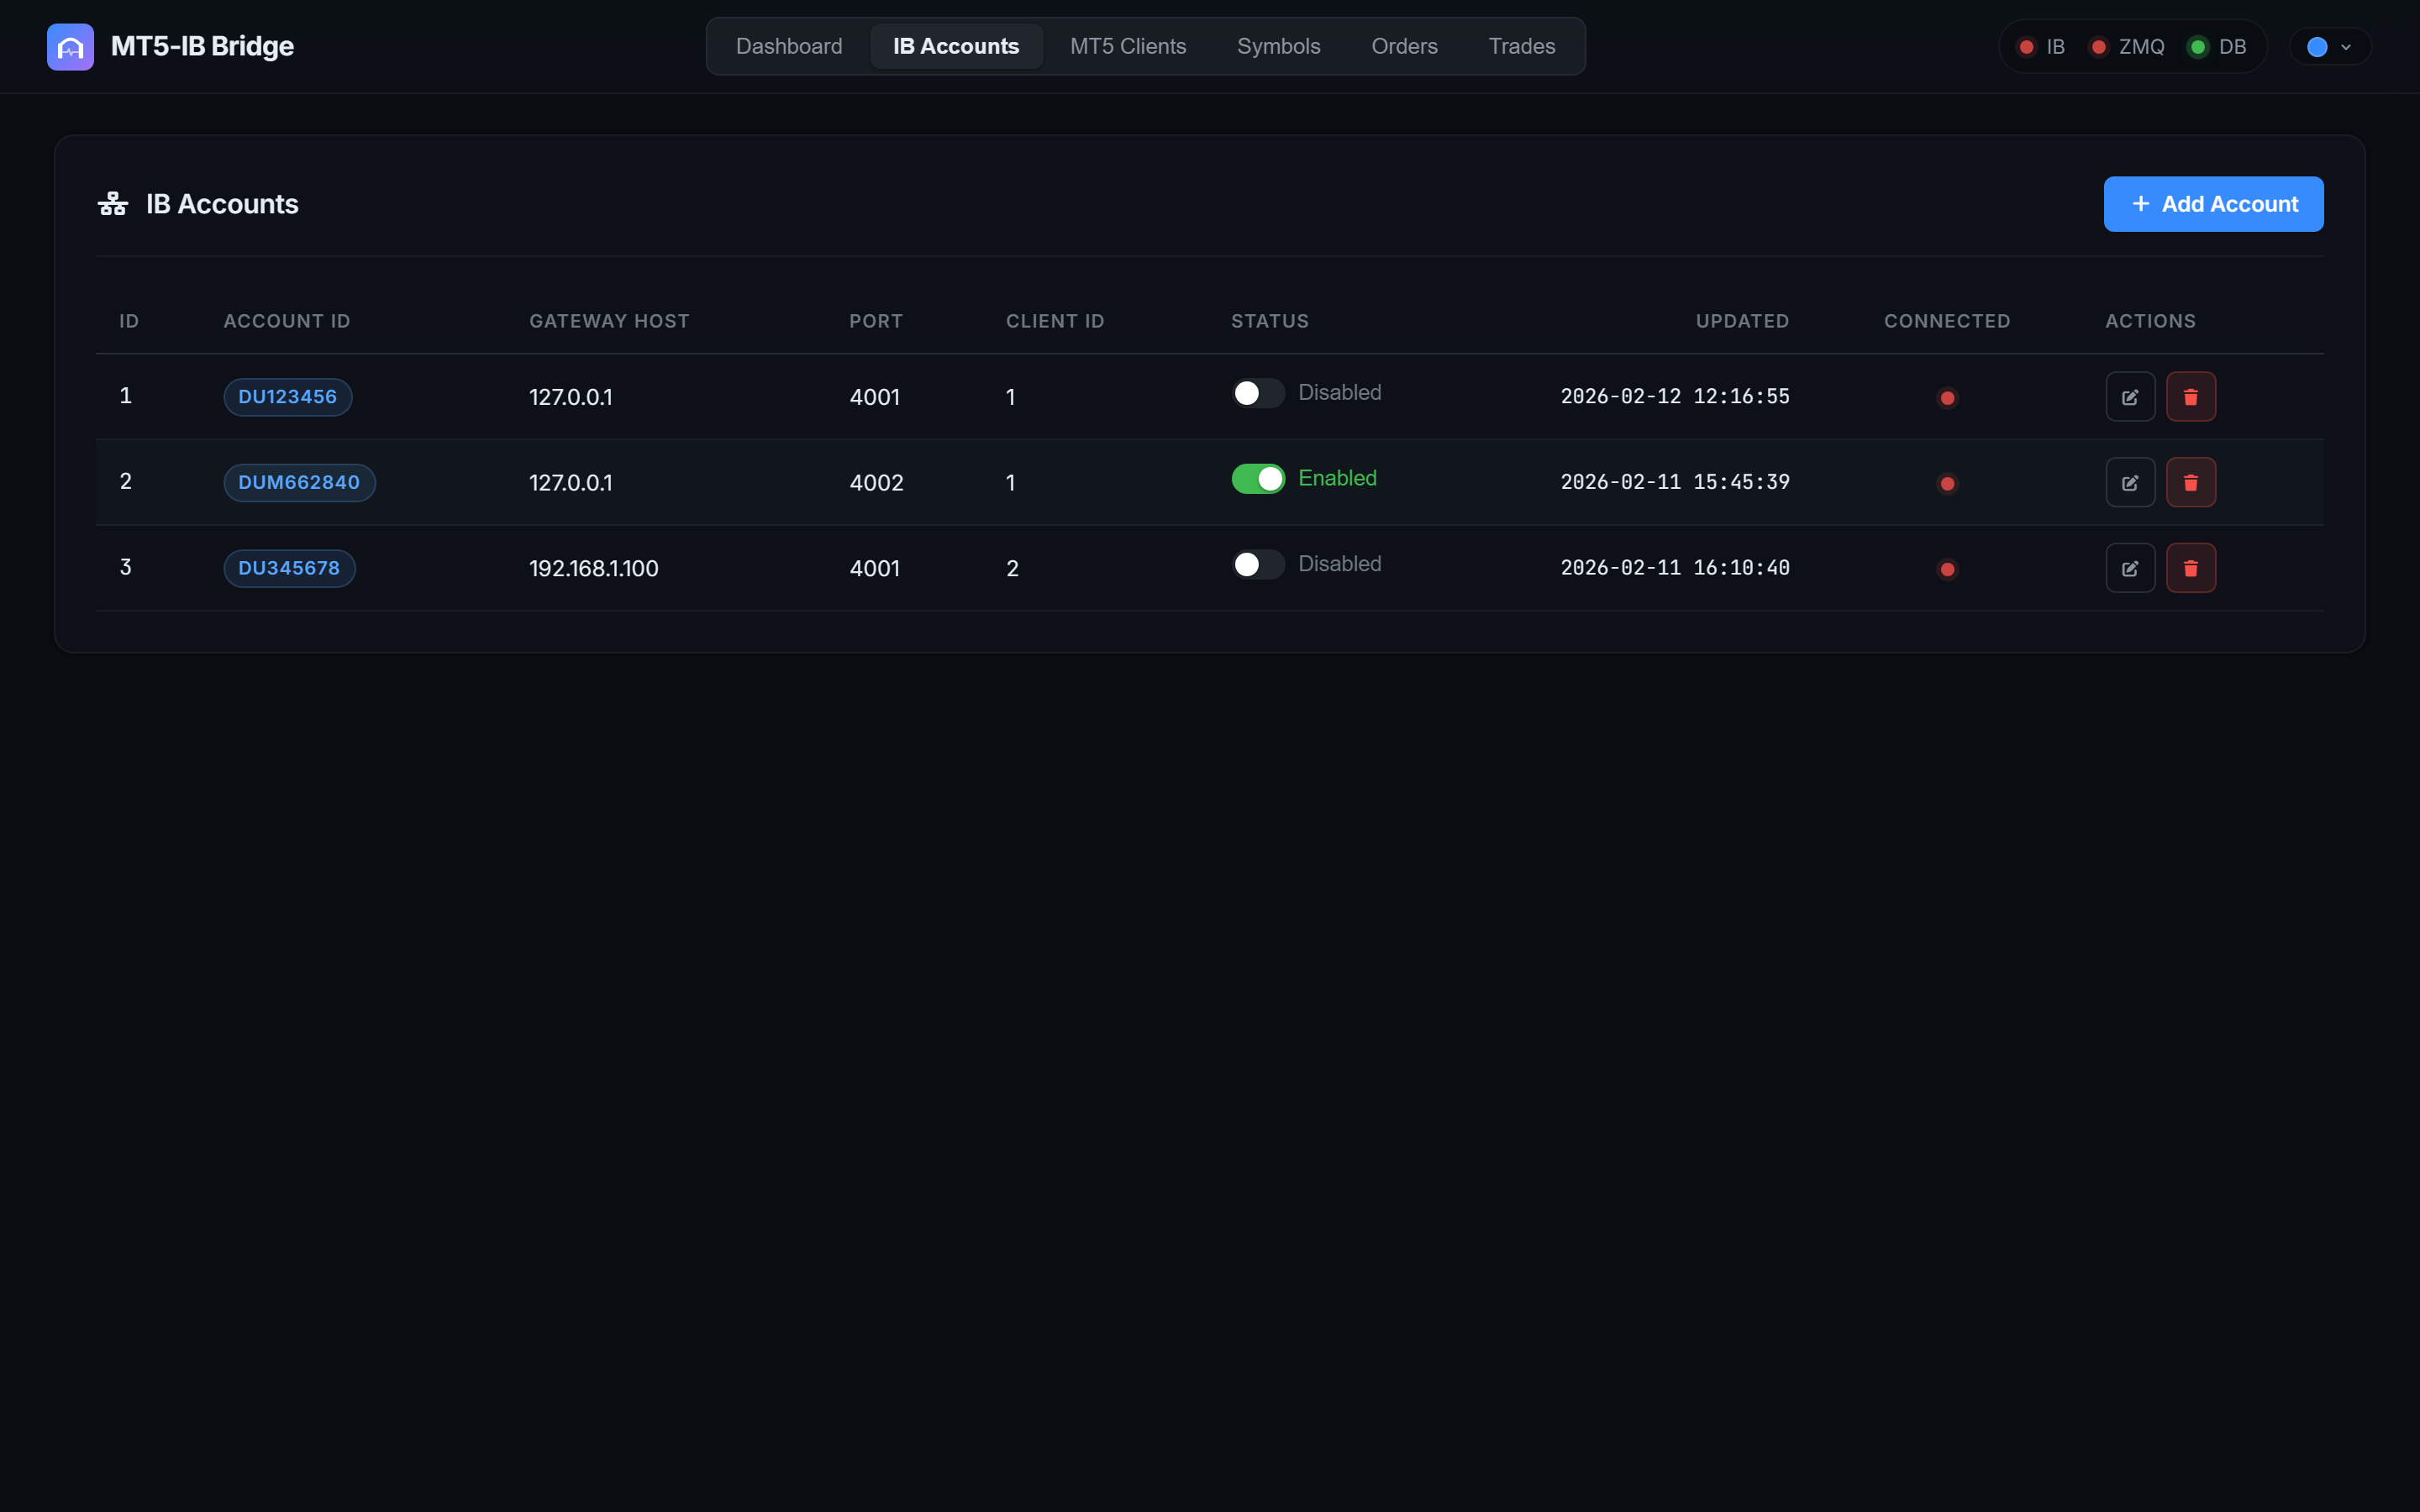Click the MT5-IB Bridge app logo
This screenshot has width=2420, height=1512.
pos(69,46)
